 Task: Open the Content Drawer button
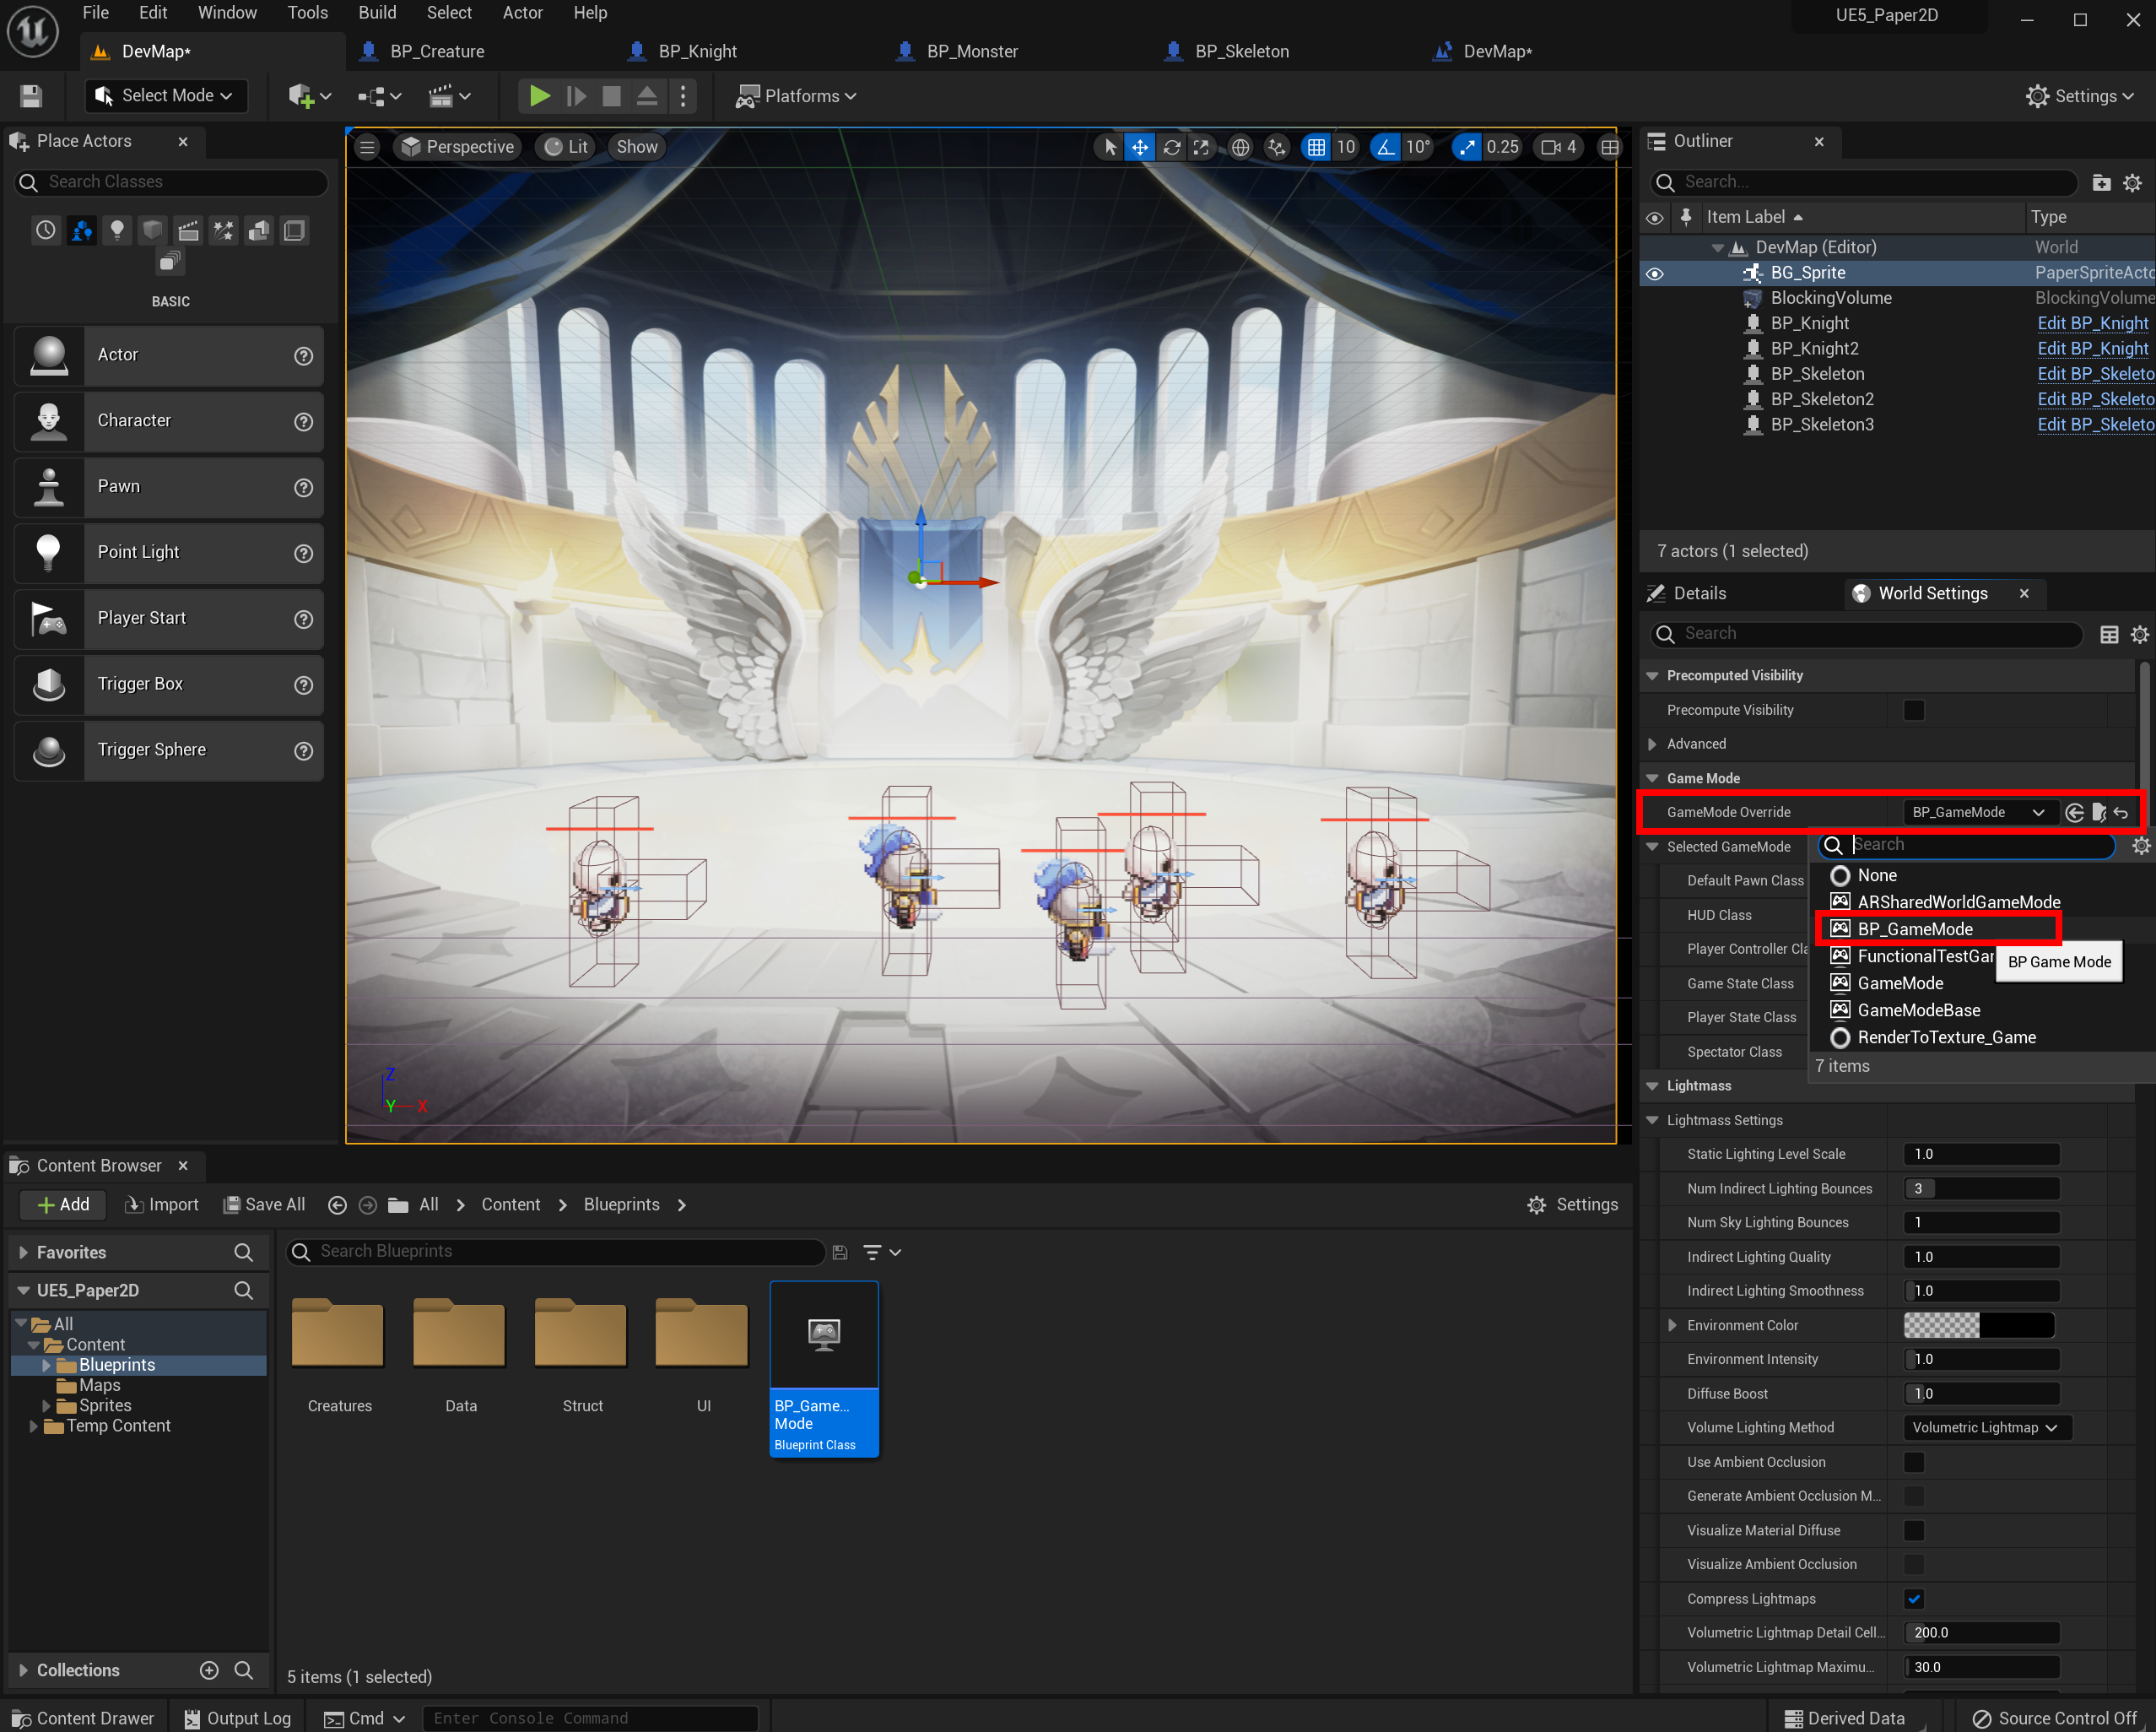(x=84, y=1718)
